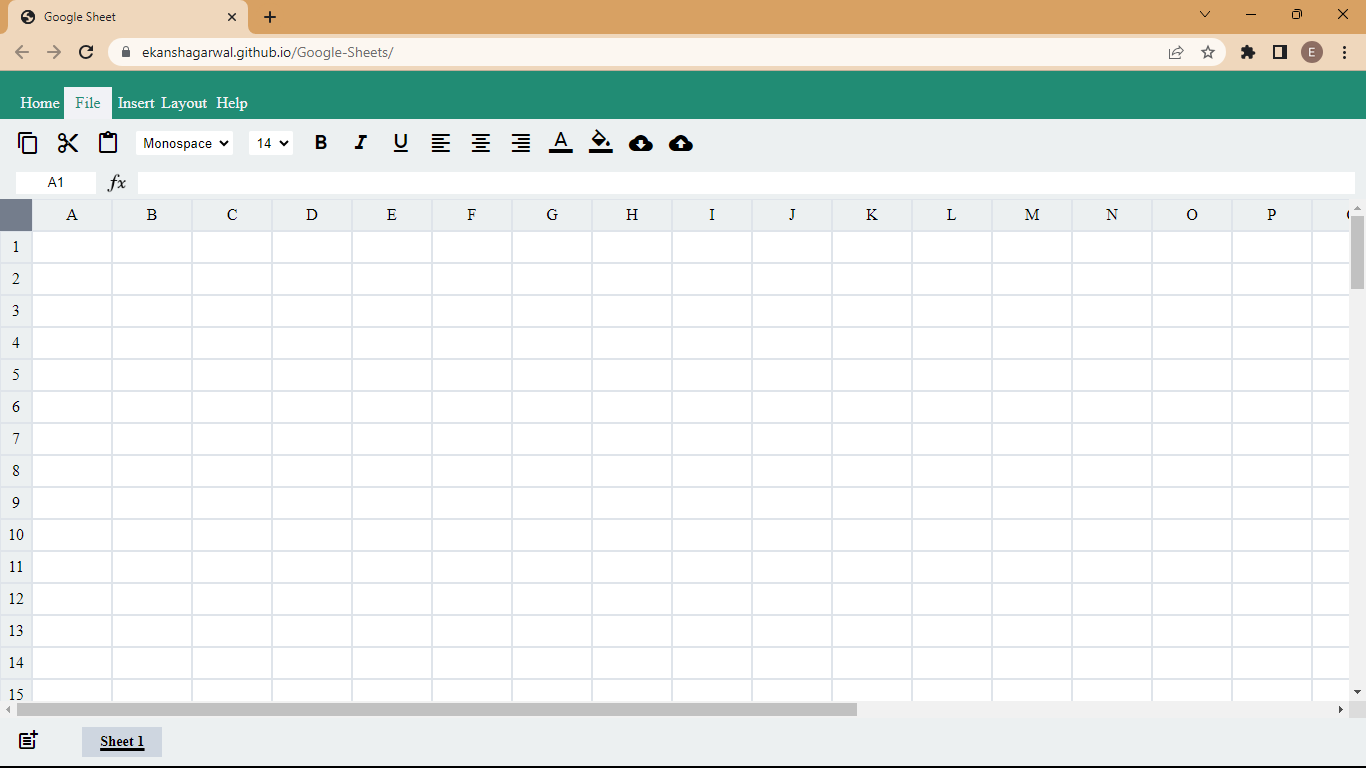The image size is (1366, 768).
Task: Toggle bold formatting
Action: coord(321,143)
